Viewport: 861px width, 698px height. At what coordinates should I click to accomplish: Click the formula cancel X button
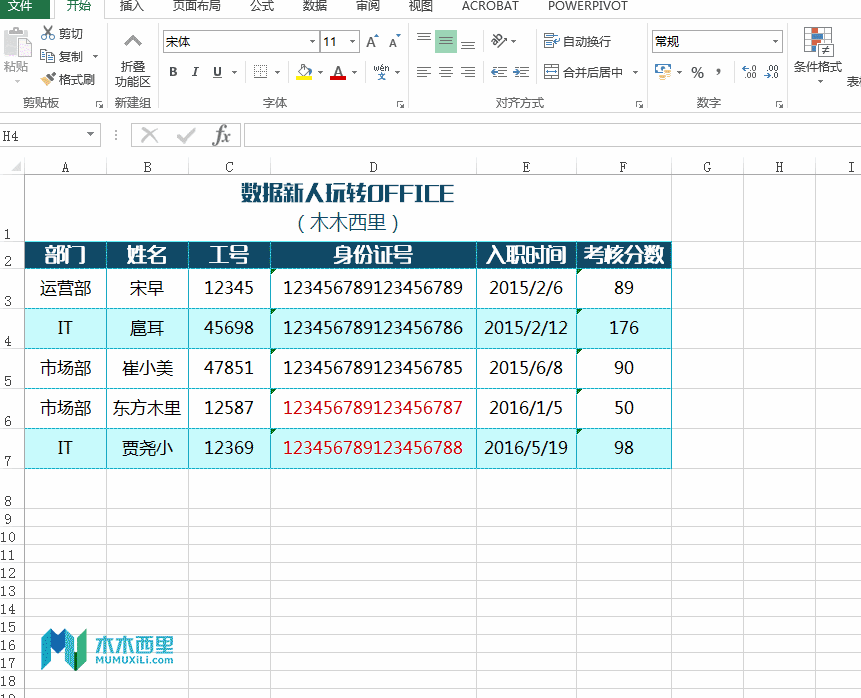(149, 135)
